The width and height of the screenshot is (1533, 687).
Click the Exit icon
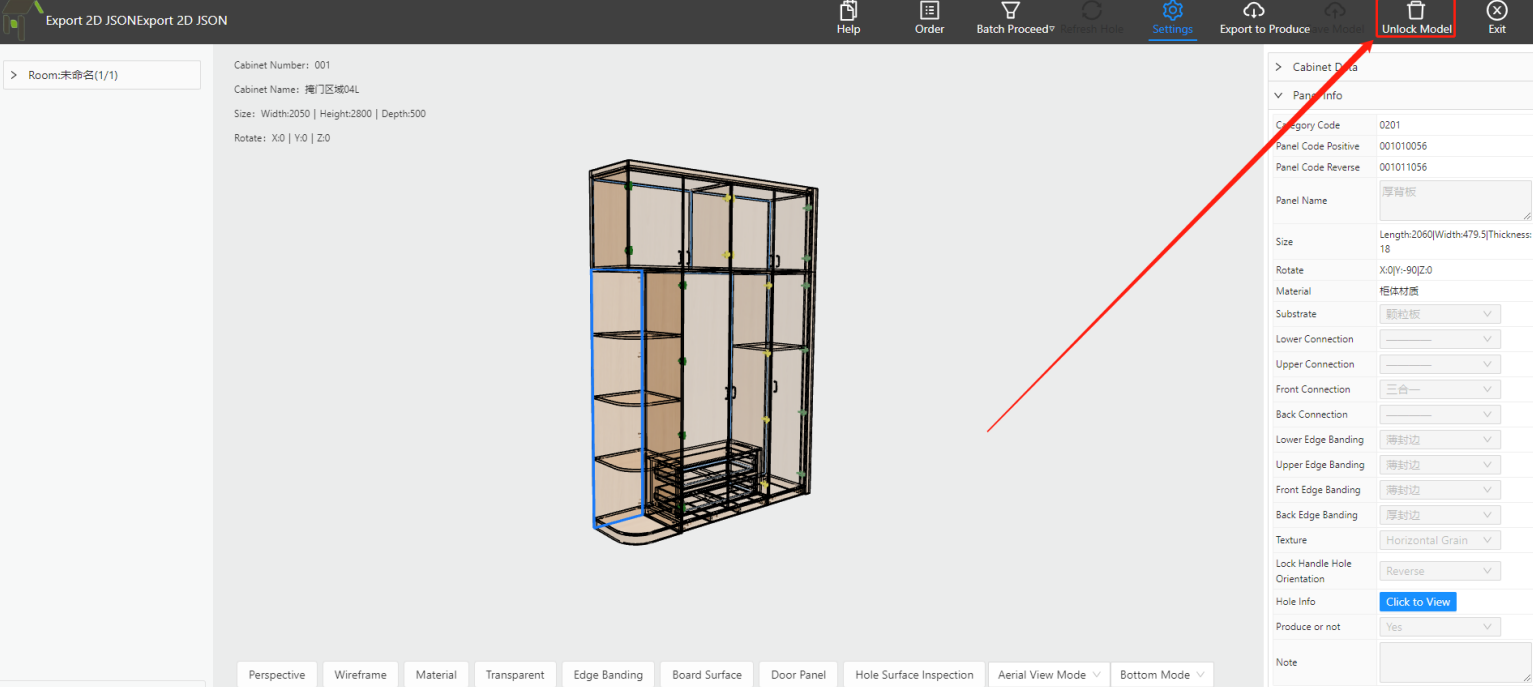pyautogui.click(x=1497, y=11)
